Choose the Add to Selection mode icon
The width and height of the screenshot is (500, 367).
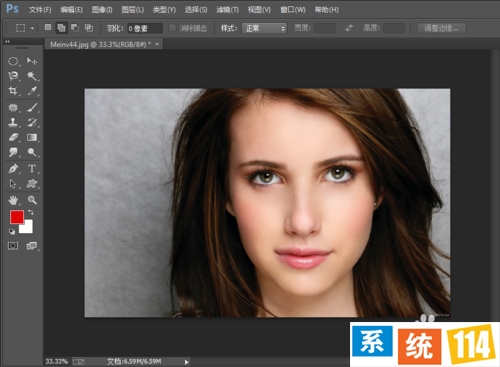[x=61, y=28]
